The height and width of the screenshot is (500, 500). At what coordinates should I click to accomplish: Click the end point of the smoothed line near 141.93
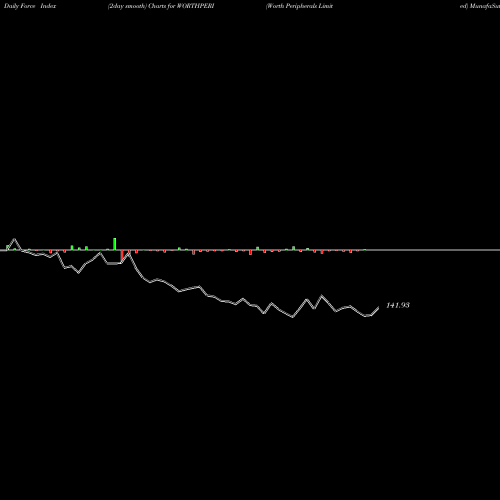tap(378, 307)
